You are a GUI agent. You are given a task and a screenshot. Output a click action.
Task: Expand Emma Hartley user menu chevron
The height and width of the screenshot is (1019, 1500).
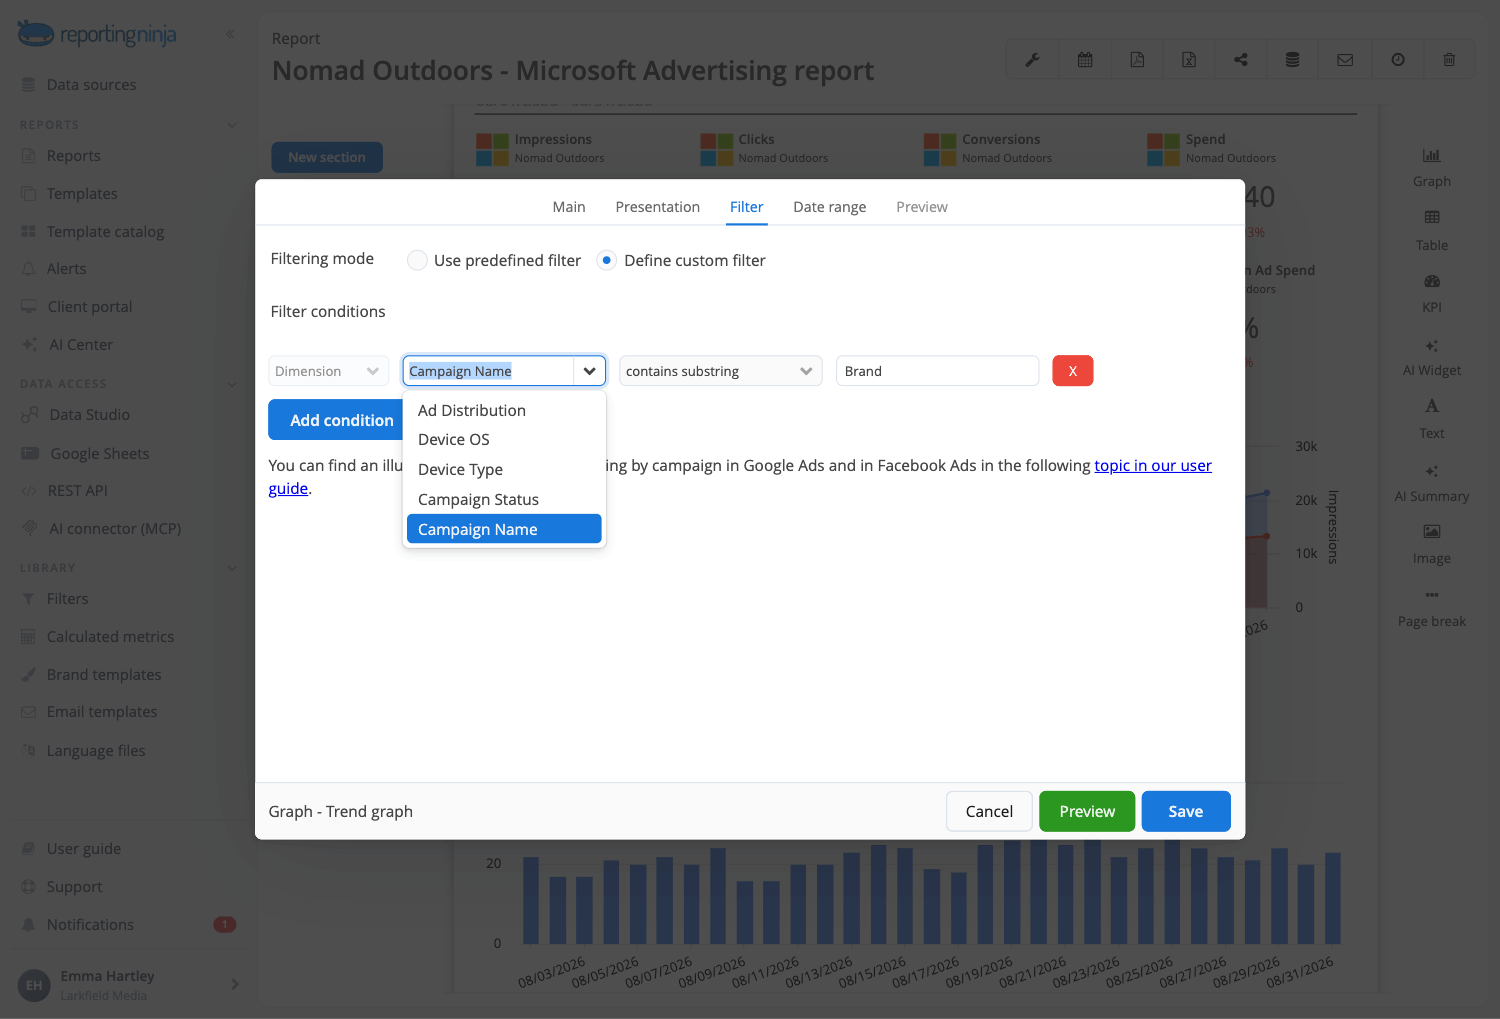coord(235,985)
